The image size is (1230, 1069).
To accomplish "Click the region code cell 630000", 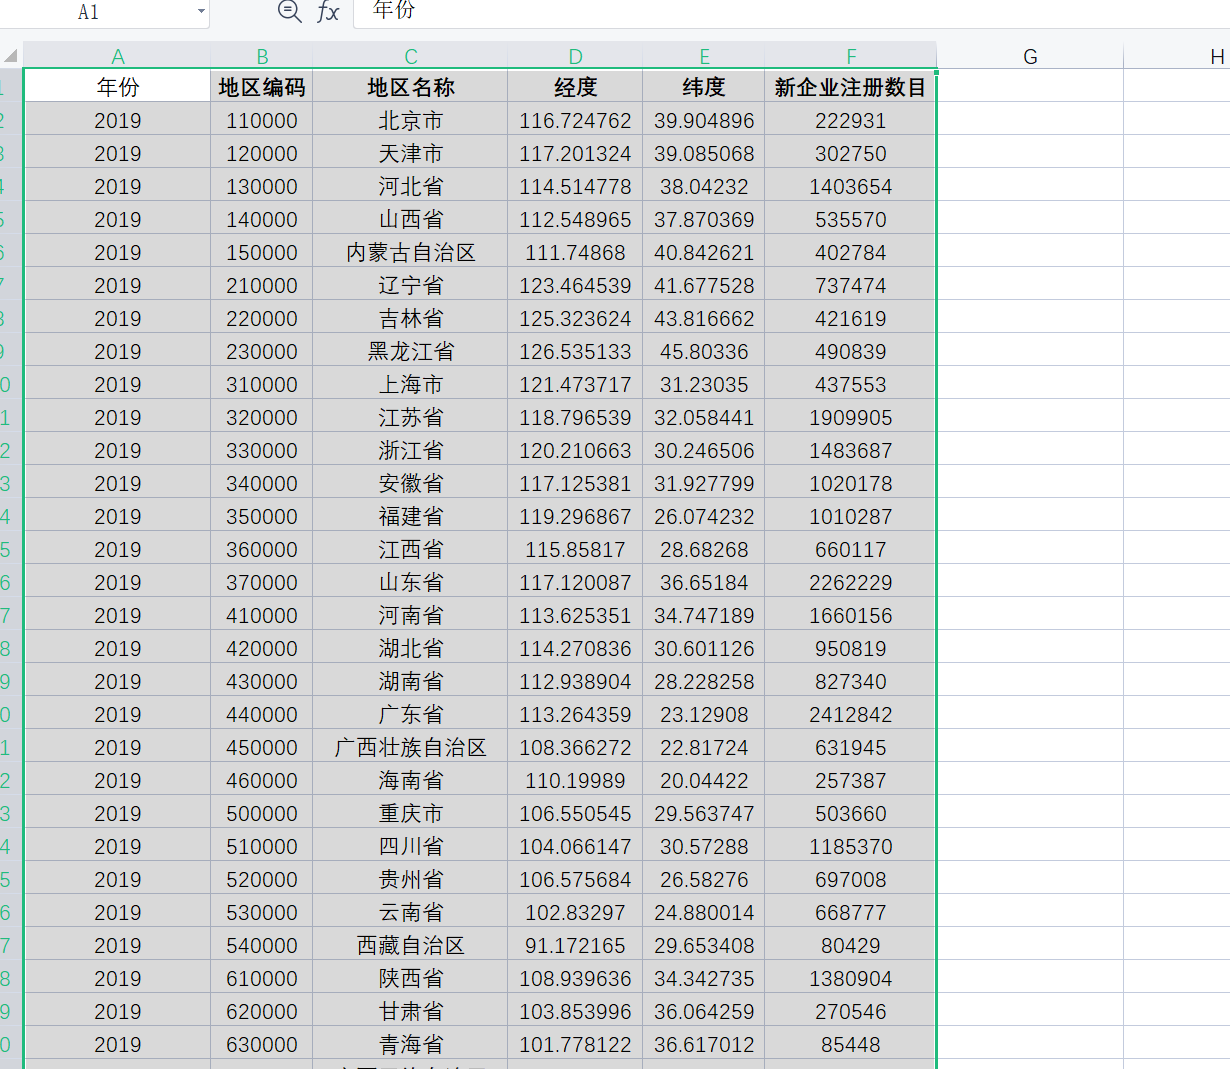I will [262, 1044].
